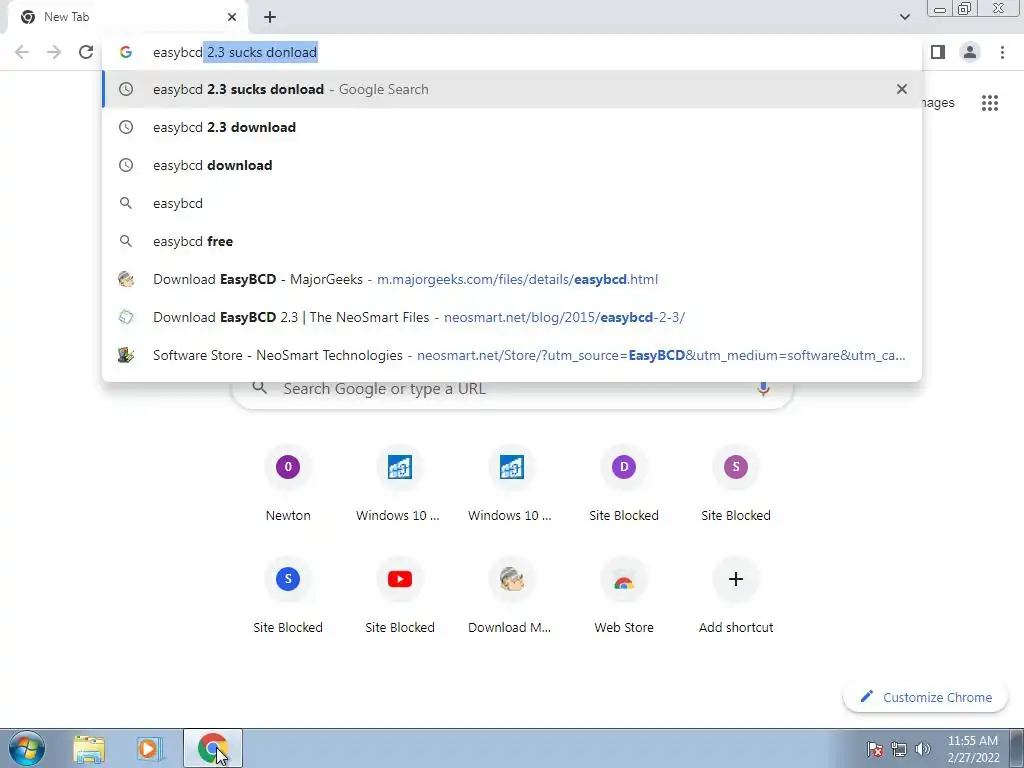Open the volume speaker tray icon
This screenshot has width=1024, height=768.
point(923,749)
